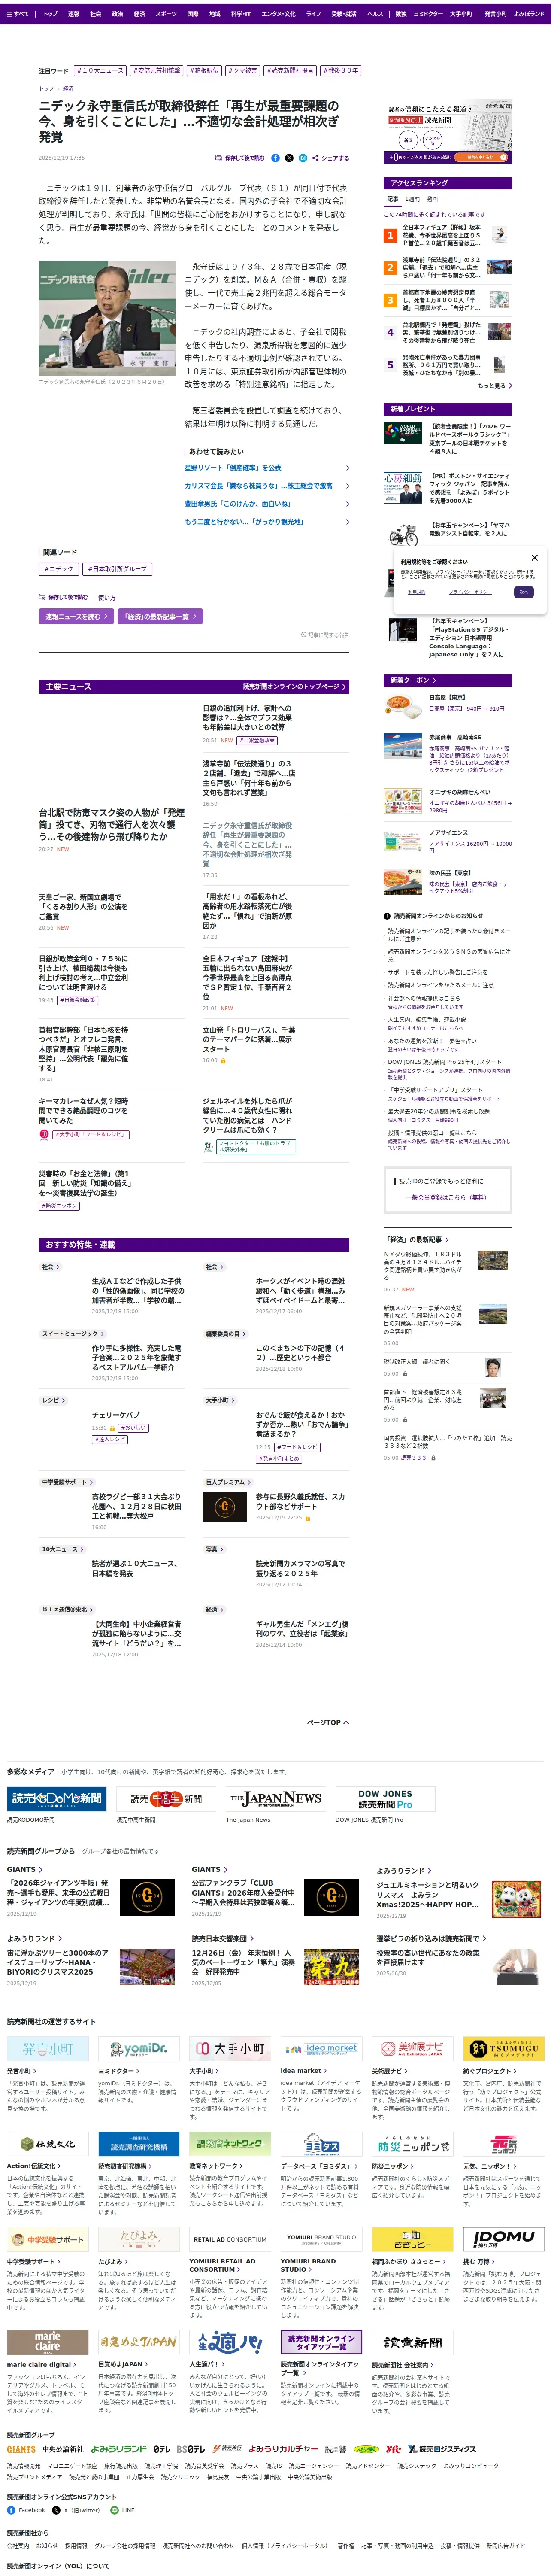Open the 経済 top navigation item
The height and width of the screenshot is (2576, 551).
[x=139, y=14]
